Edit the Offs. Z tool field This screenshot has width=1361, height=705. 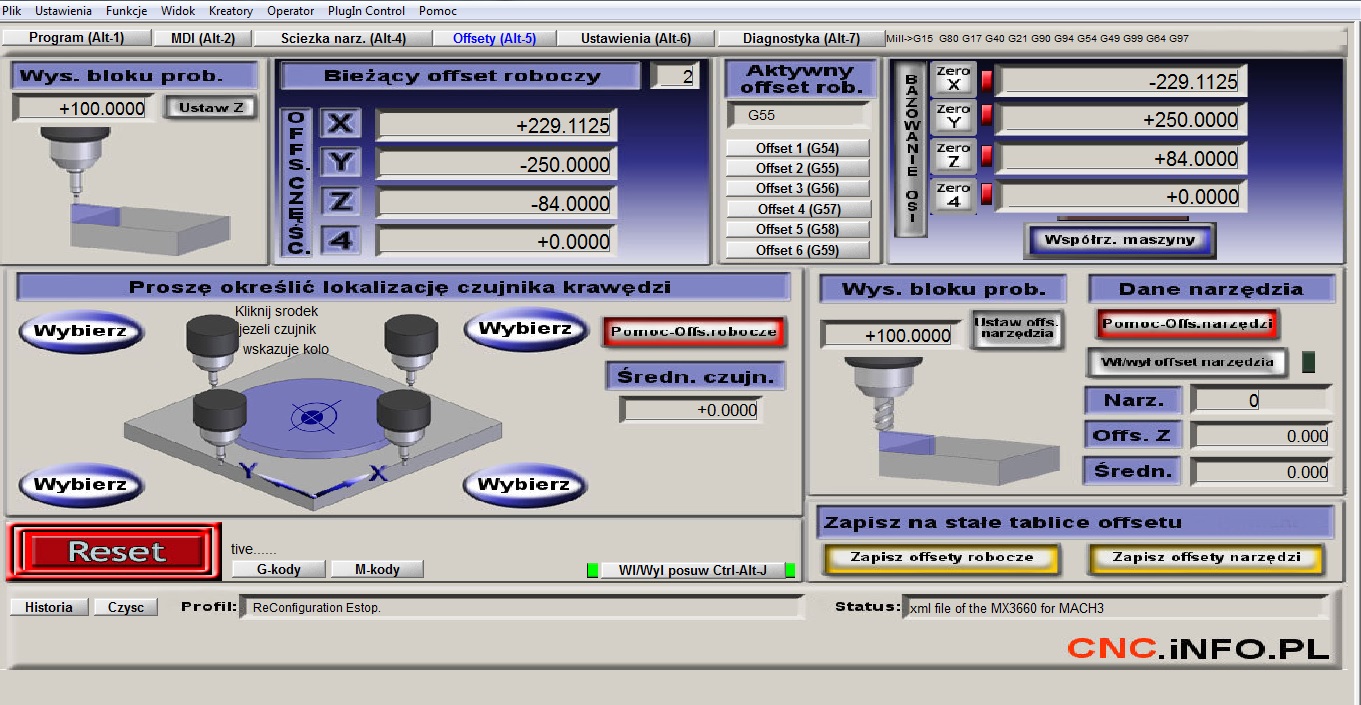pos(1261,436)
